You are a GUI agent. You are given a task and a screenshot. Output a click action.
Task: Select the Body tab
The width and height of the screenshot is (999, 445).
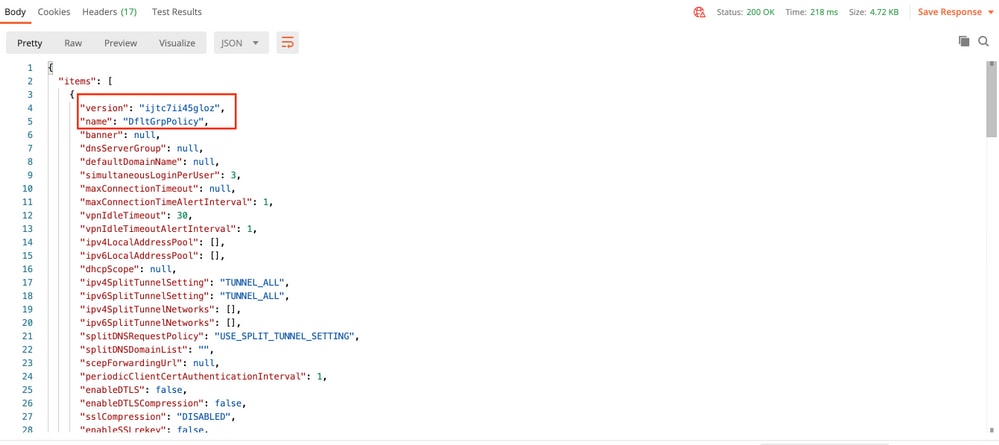pyautogui.click(x=15, y=12)
